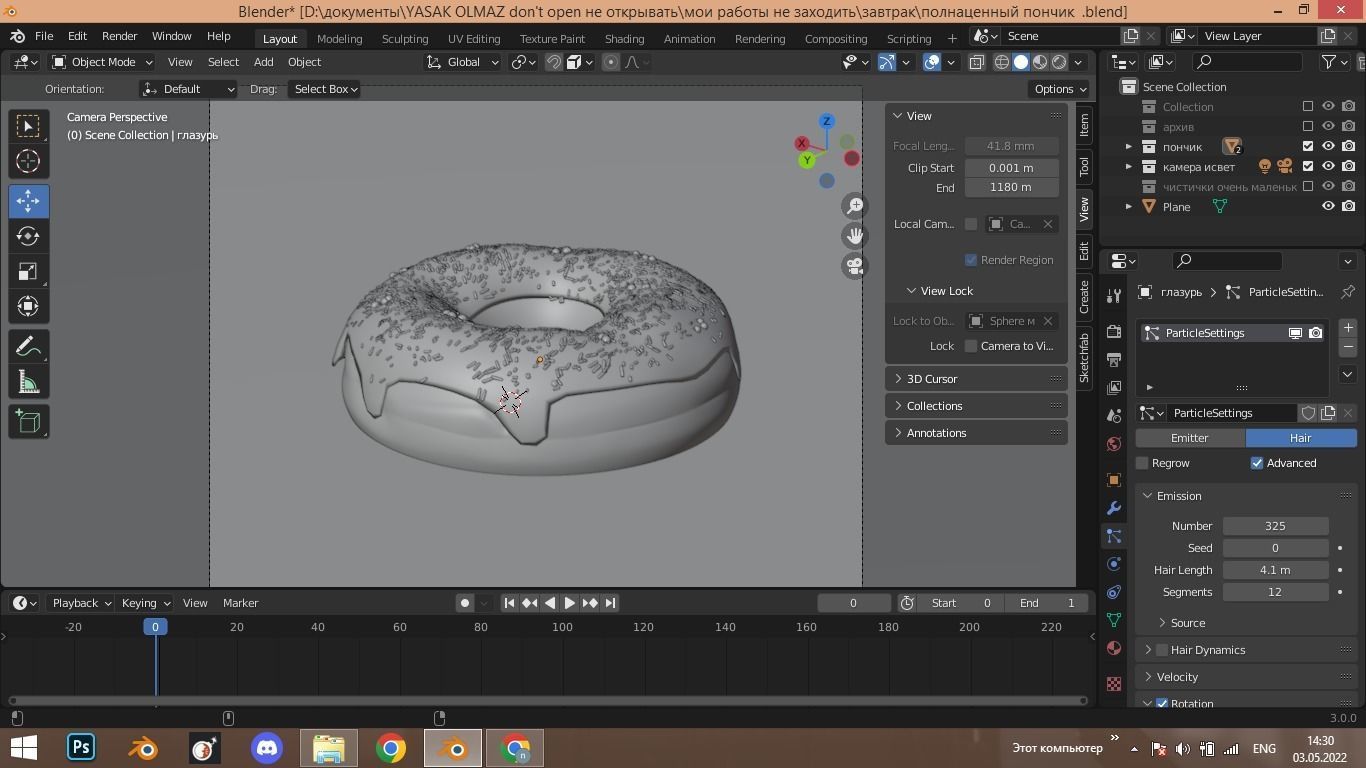The image size is (1366, 768).
Task: Open the Physics properties tab
Action: click(x=1114, y=564)
